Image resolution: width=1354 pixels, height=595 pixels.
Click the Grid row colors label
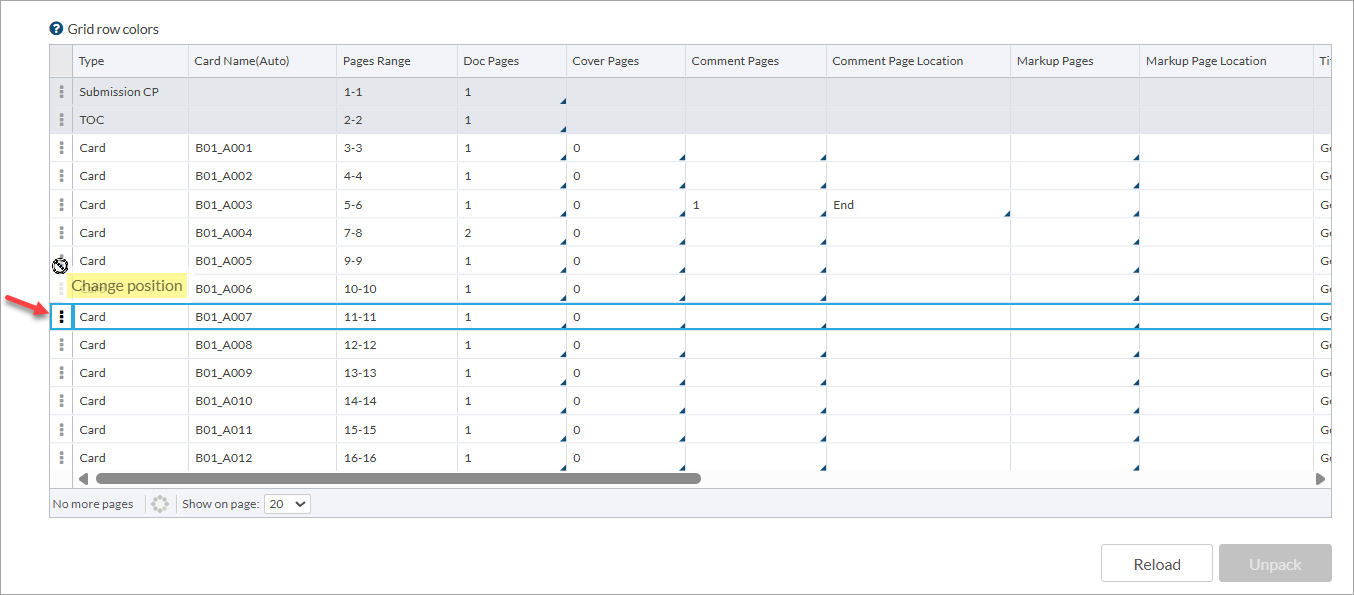tap(113, 29)
